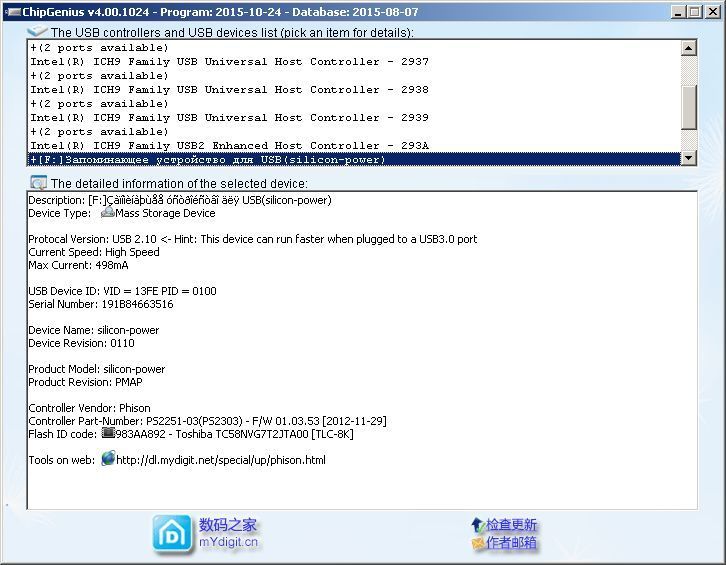Click the Max Current: 498mA line

tap(78, 265)
